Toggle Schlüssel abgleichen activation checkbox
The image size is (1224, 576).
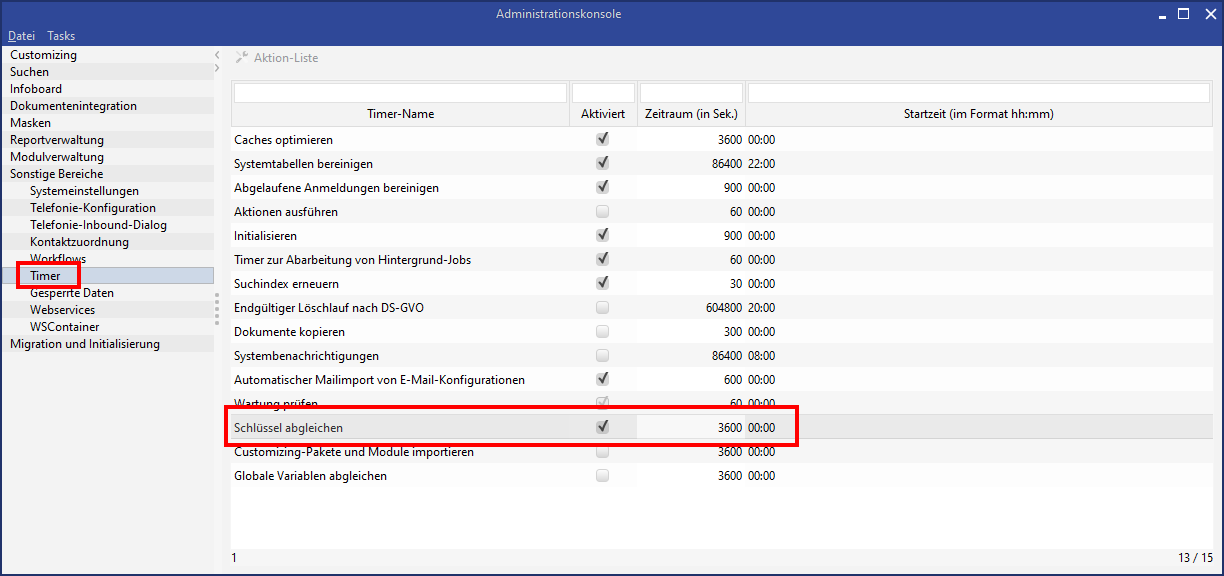[x=602, y=427]
